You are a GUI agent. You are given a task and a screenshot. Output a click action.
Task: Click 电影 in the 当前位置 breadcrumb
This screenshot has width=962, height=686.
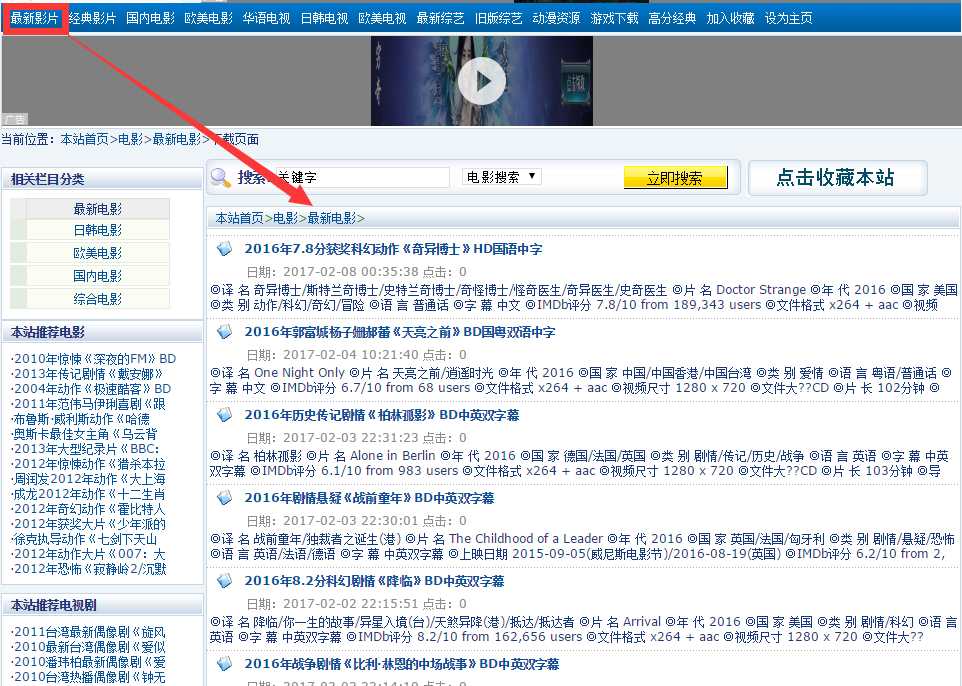tap(130, 139)
